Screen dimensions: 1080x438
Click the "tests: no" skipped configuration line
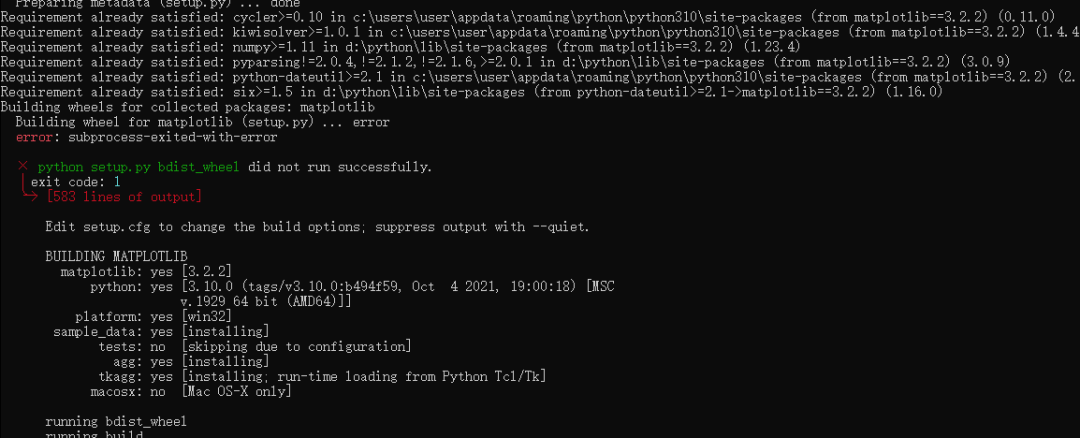point(255,346)
